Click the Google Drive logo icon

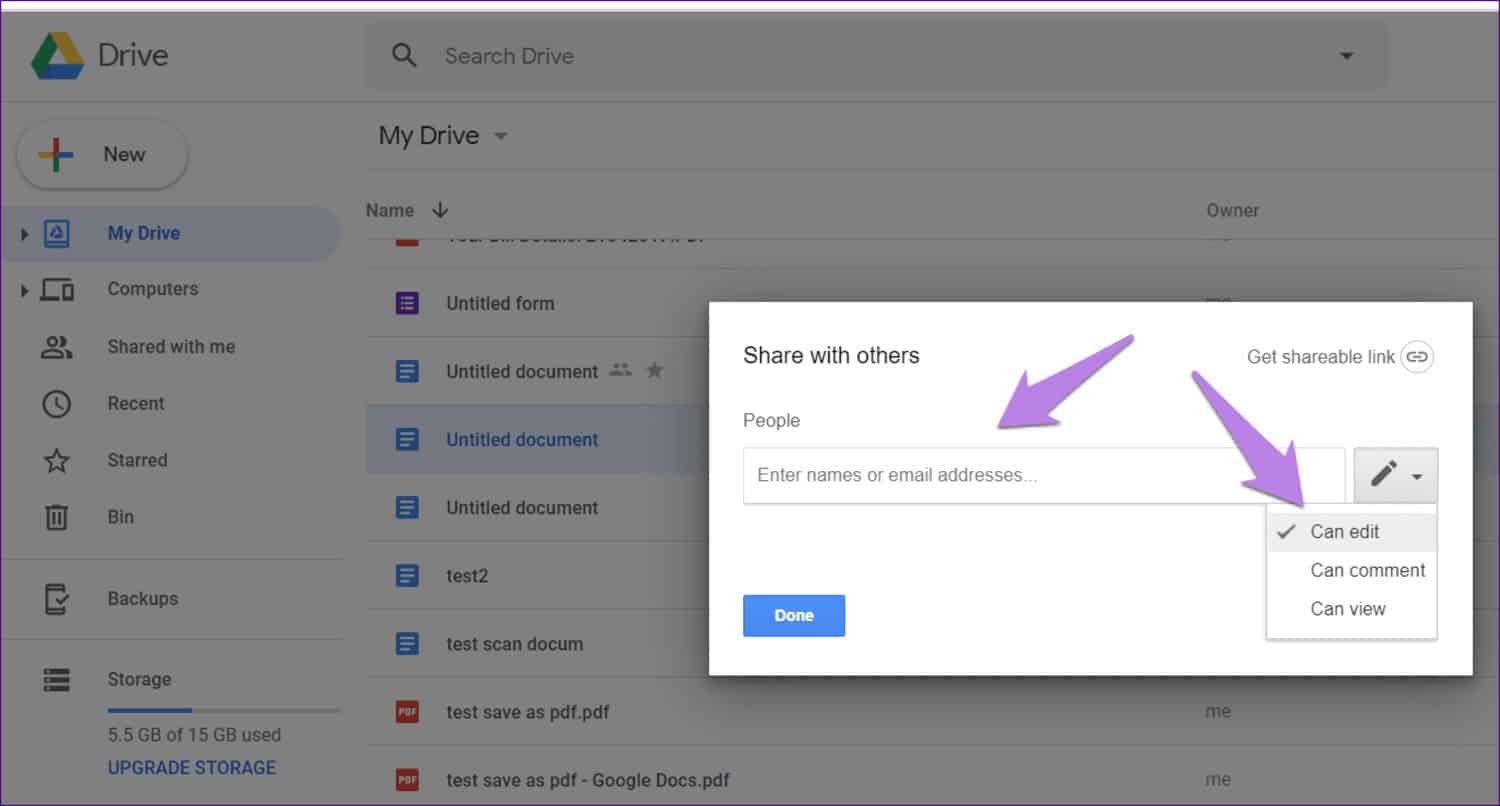57,55
